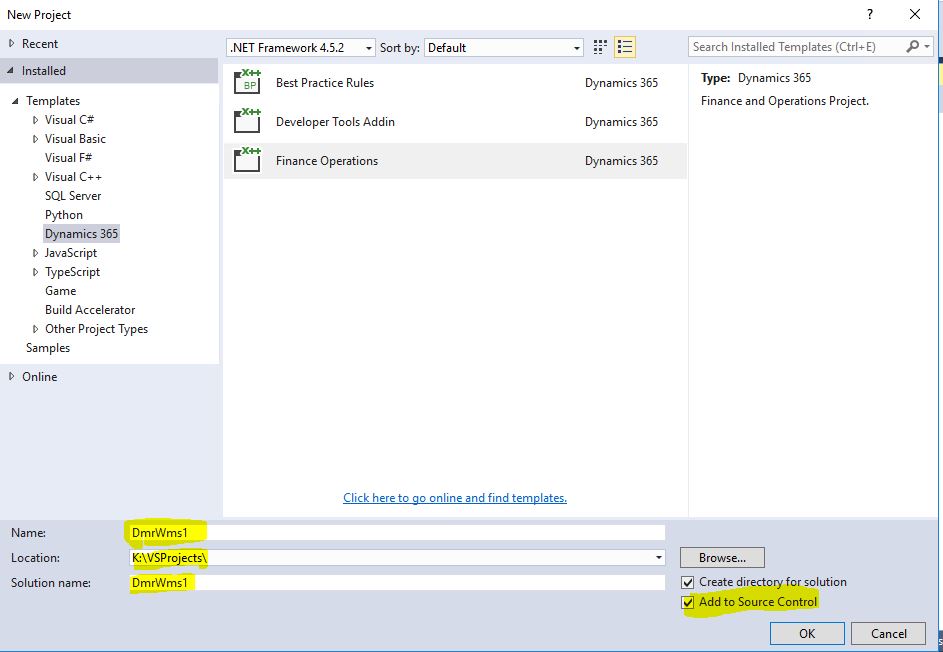Image resolution: width=943 pixels, height=652 pixels.
Task: Select the Developer Tools Addin template name
Action: click(335, 121)
